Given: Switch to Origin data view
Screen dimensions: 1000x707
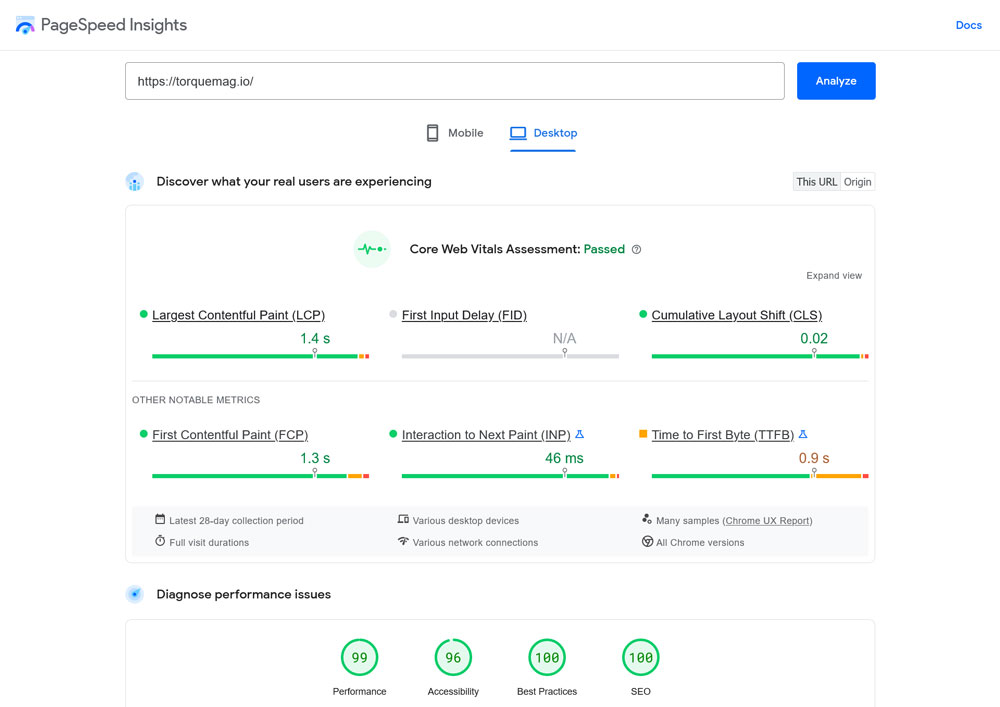Looking at the screenshot, I should click(x=858, y=182).
